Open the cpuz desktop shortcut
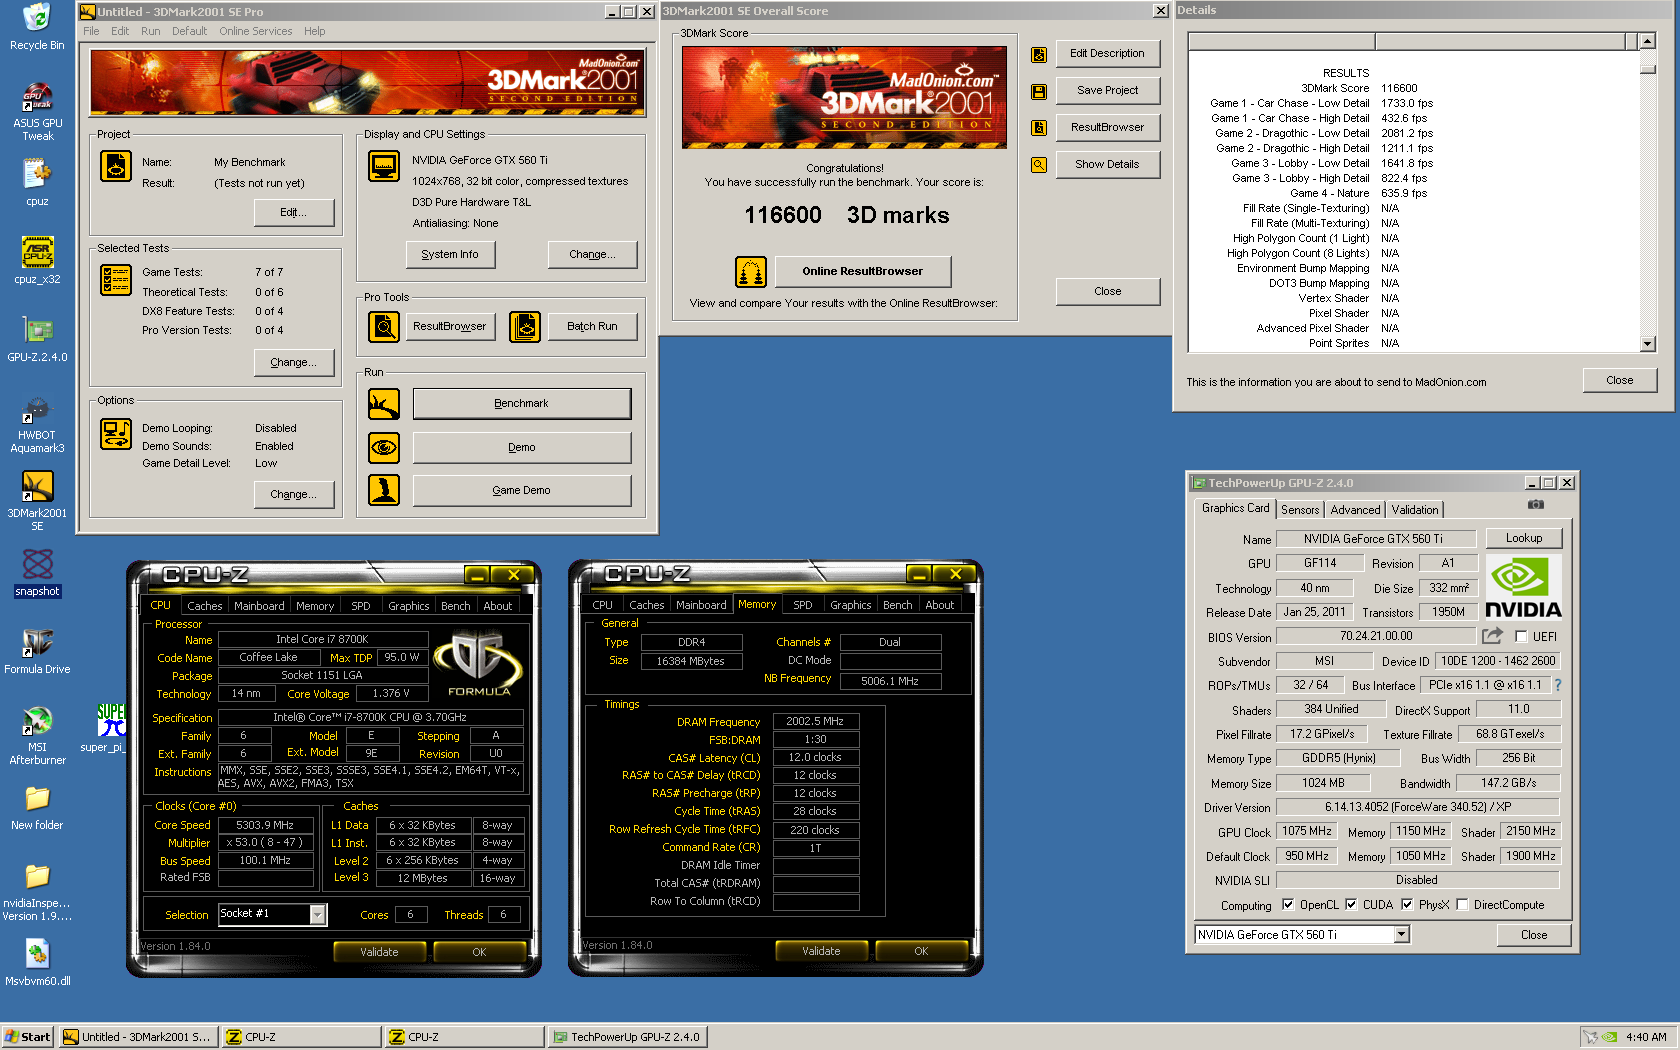The width and height of the screenshot is (1680, 1050). (37, 182)
